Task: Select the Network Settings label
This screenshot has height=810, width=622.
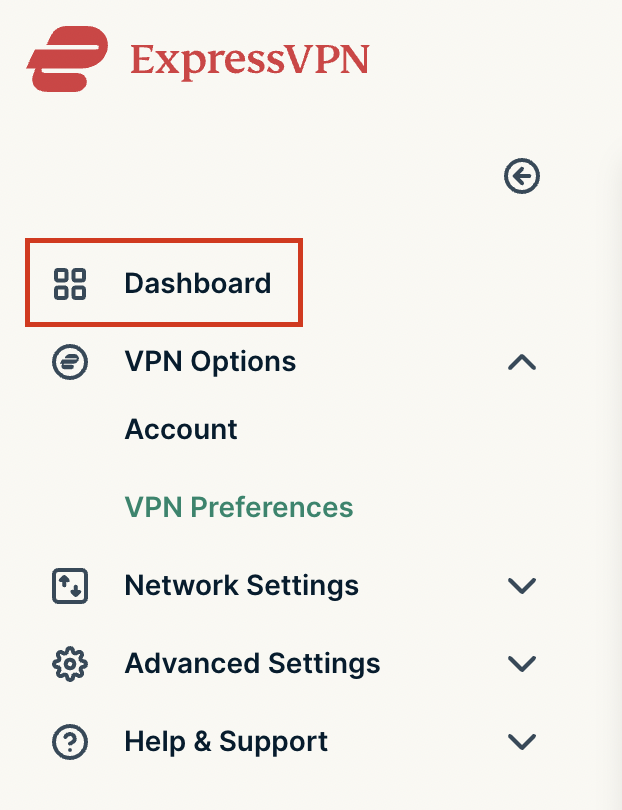Action: point(242,585)
